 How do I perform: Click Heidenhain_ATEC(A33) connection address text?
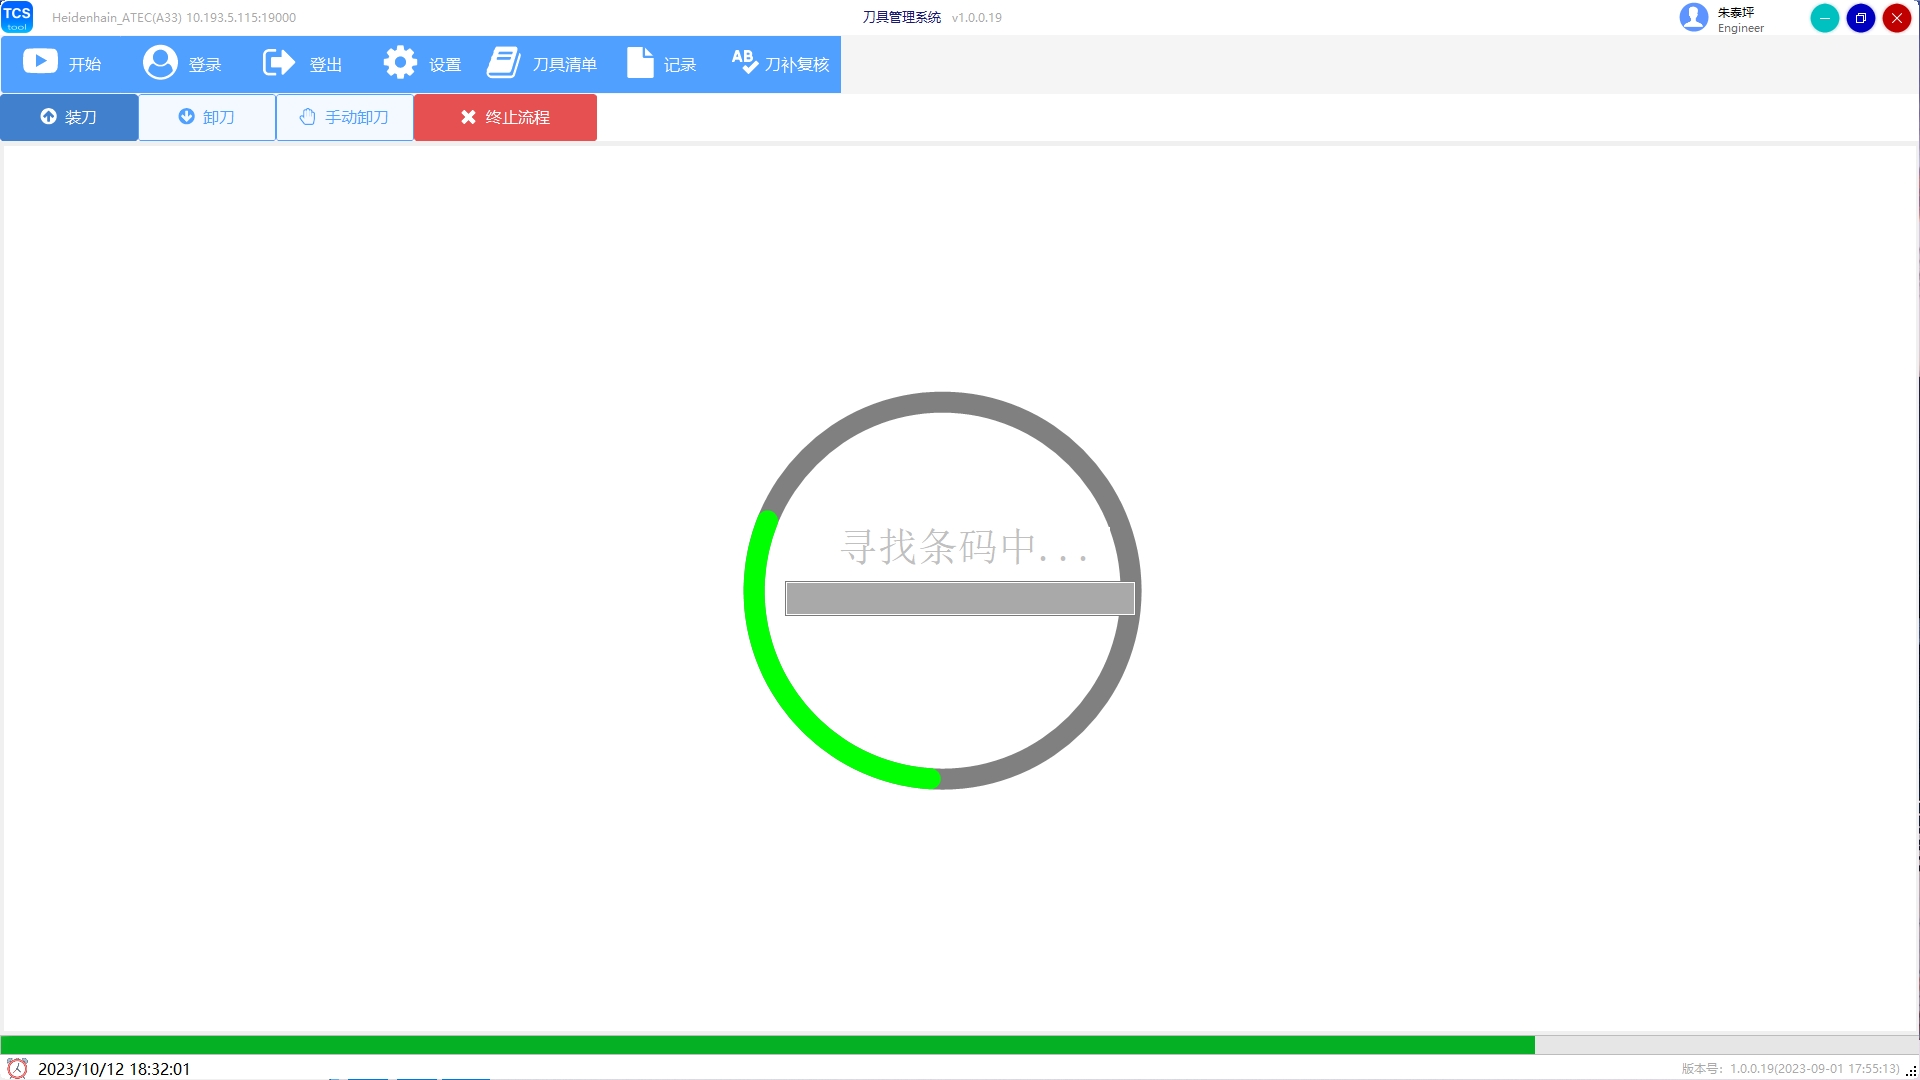(174, 18)
